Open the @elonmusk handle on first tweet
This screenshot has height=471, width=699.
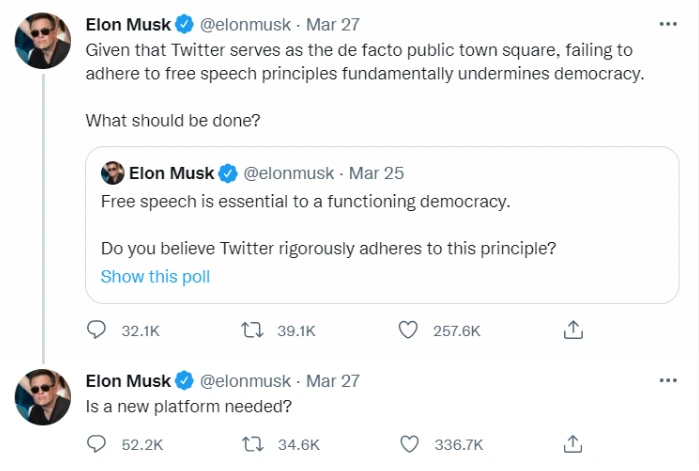pyautogui.click(x=245, y=23)
